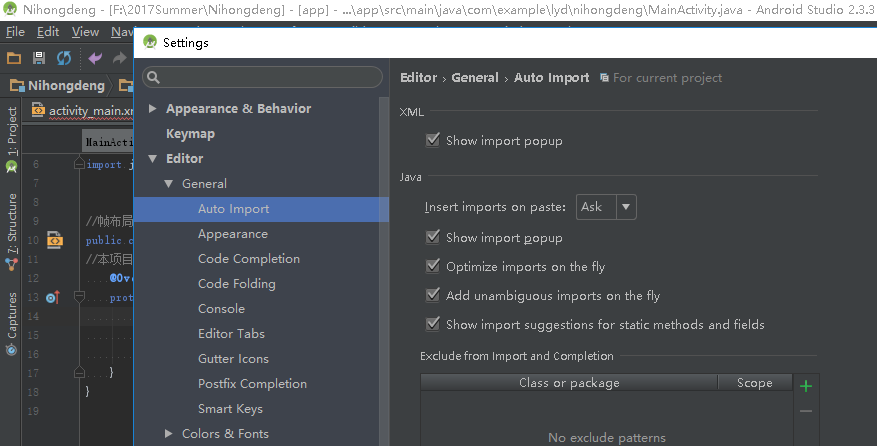The image size is (877, 446).
Task: Click the related XML file gutter icon at line 10
Action: click(54, 240)
